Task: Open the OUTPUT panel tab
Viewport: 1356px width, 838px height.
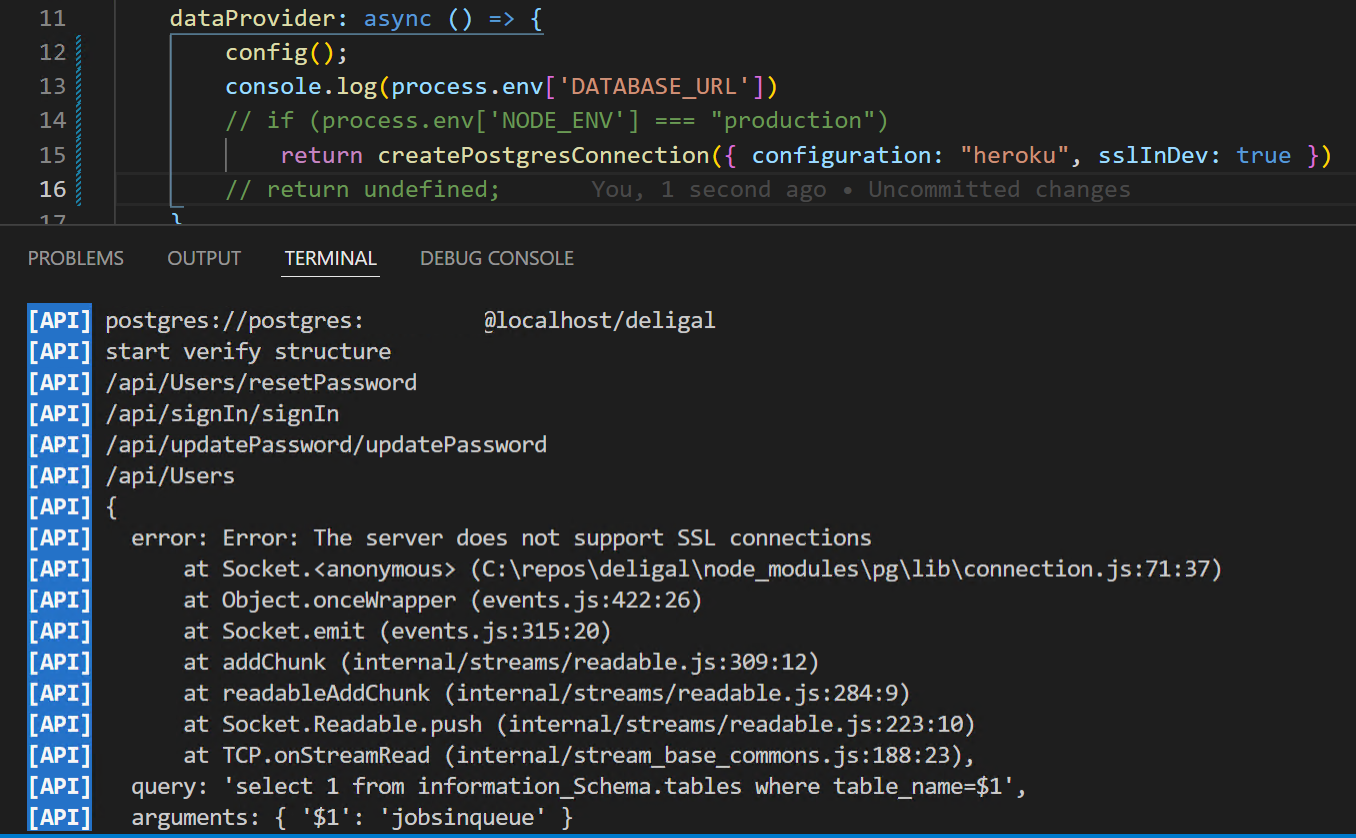Action: pos(204,258)
